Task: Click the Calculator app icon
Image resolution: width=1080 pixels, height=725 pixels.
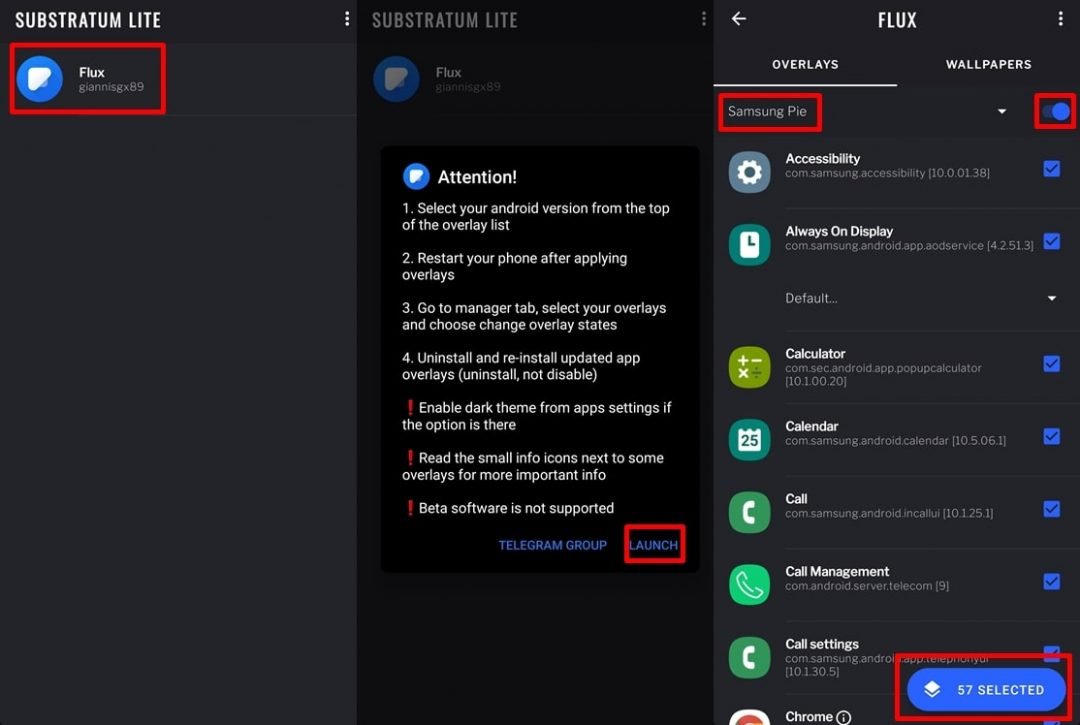Action: coord(749,367)
